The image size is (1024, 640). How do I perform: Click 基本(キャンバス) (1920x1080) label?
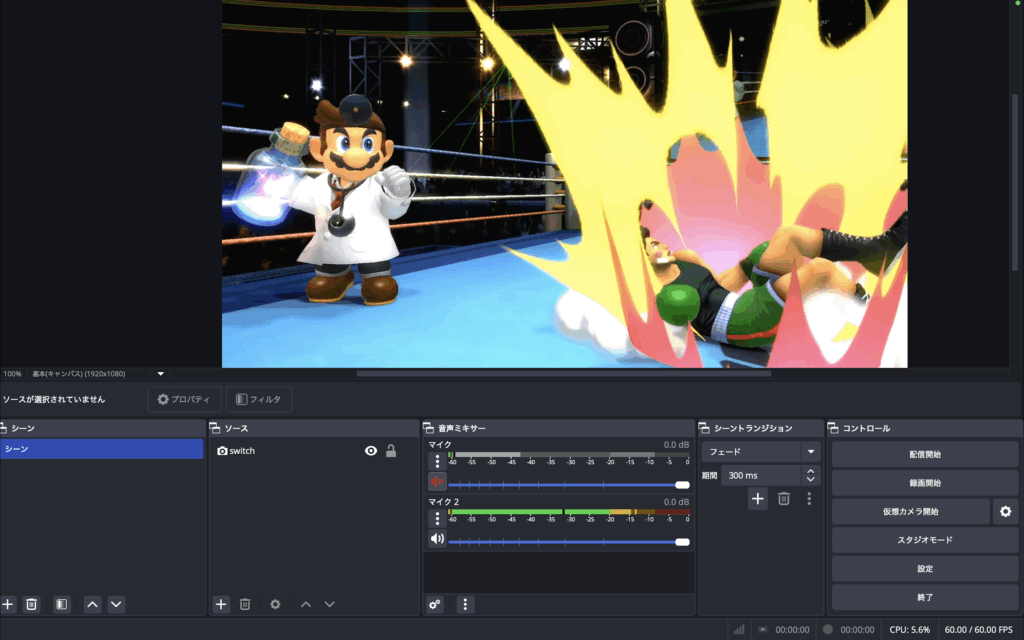tap(79, 374)
